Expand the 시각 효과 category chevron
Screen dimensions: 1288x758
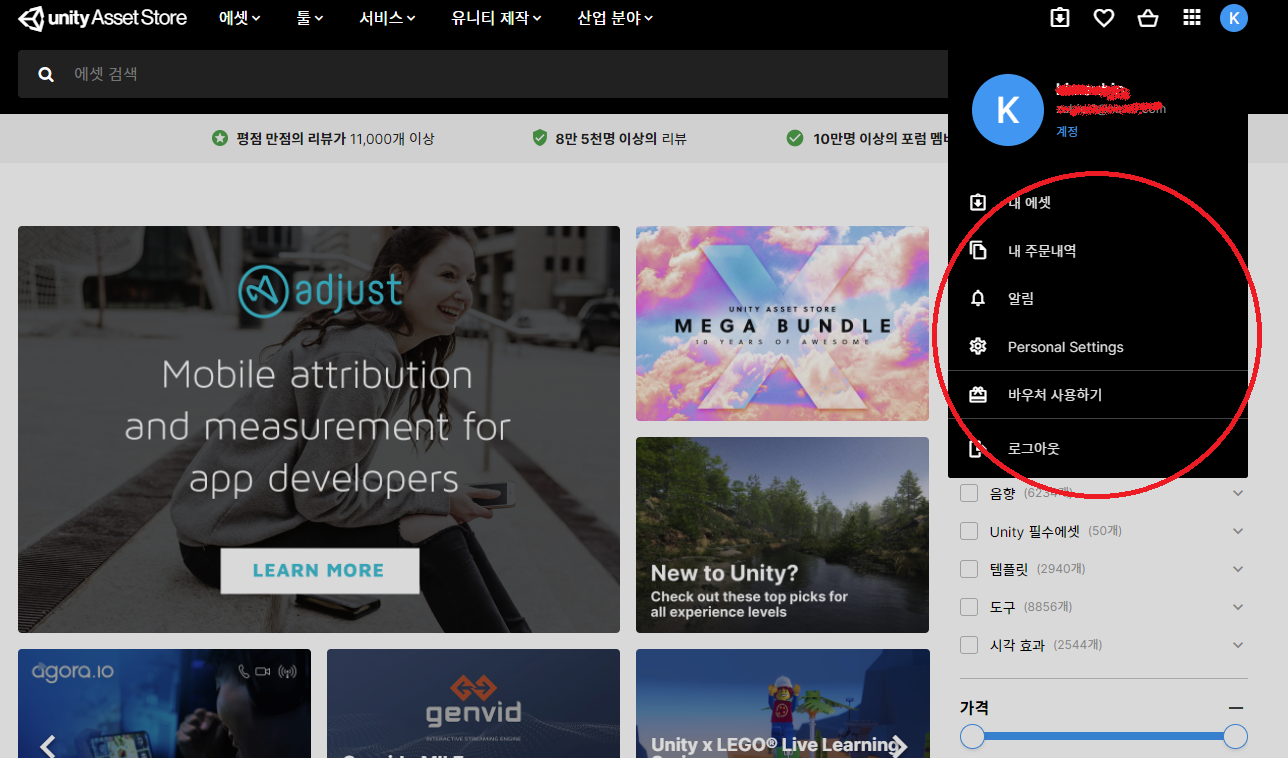1238,645
